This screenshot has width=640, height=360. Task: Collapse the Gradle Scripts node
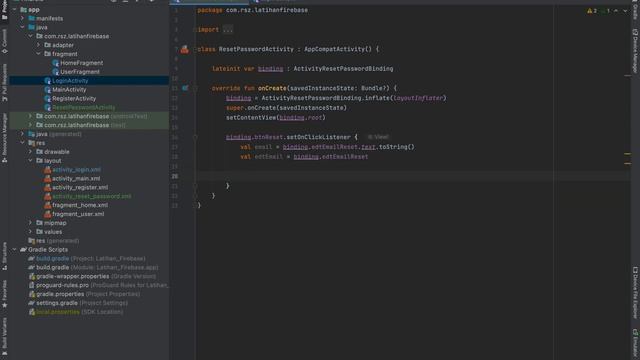[x=15, y=249]
